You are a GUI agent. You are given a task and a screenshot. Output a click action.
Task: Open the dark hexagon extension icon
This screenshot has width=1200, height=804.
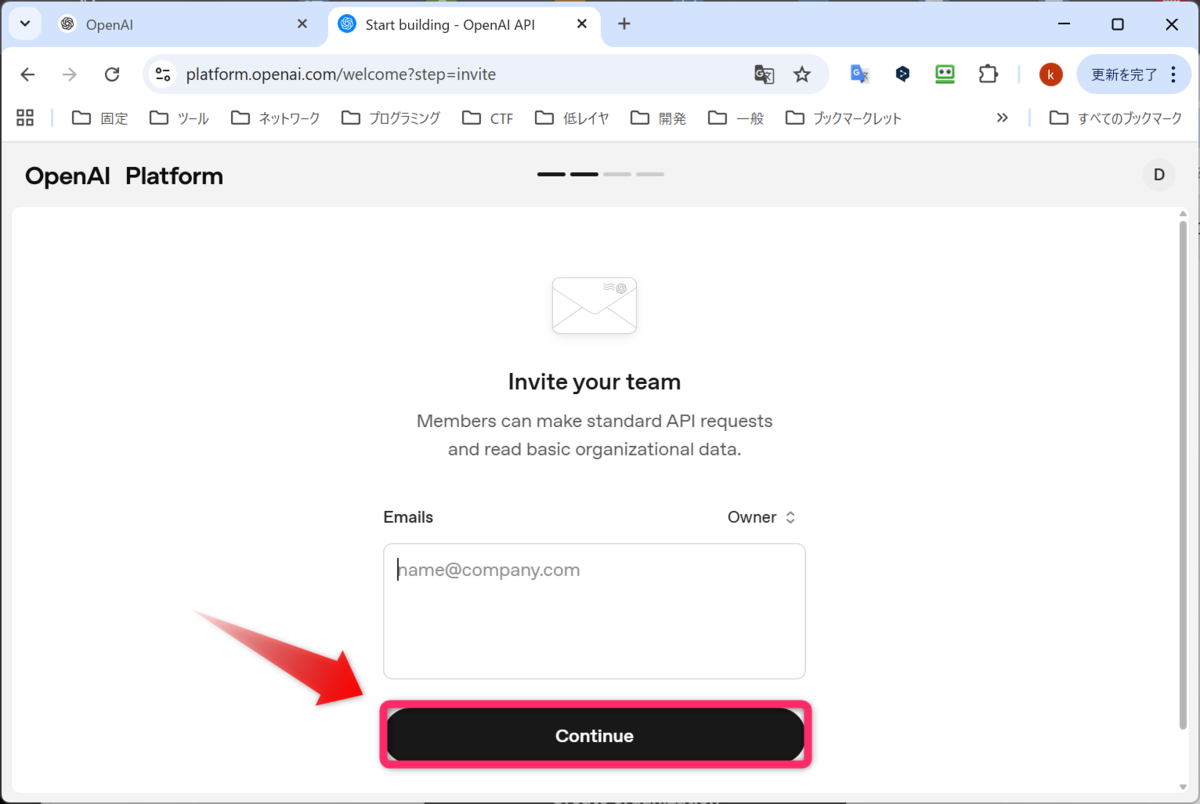(902, 74)
